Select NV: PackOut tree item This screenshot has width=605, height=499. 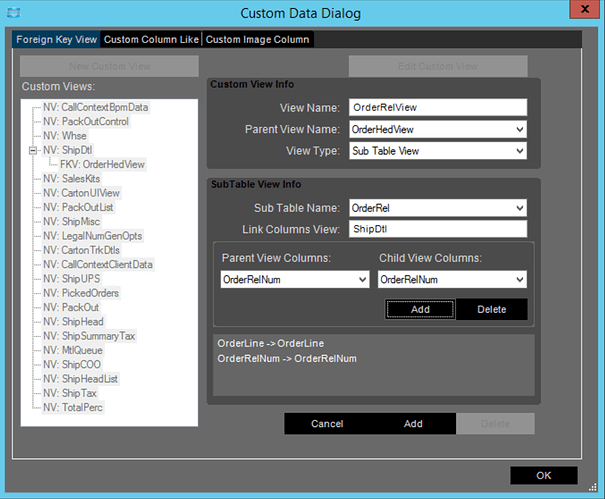pyautogui.click(x=71, y=307)
